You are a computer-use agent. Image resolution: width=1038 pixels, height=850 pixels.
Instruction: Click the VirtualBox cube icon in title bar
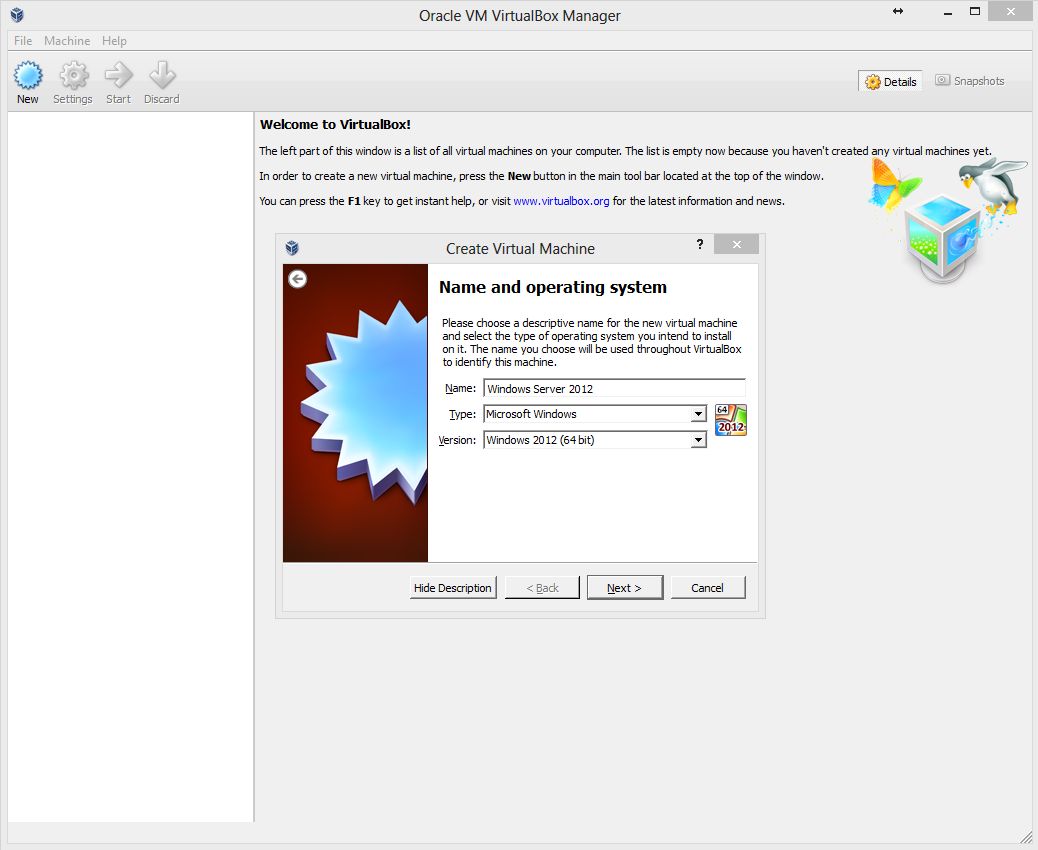pos(17,15)
